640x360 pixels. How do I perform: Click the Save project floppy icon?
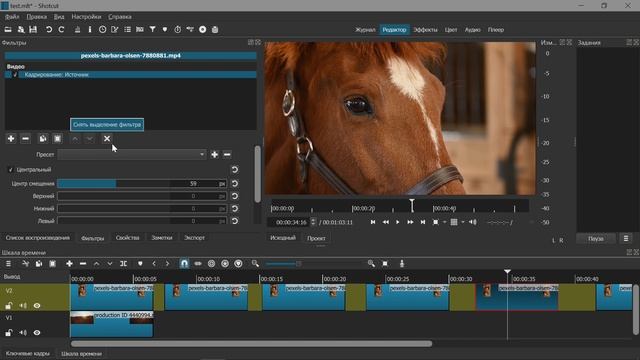(x=33, y=29)
